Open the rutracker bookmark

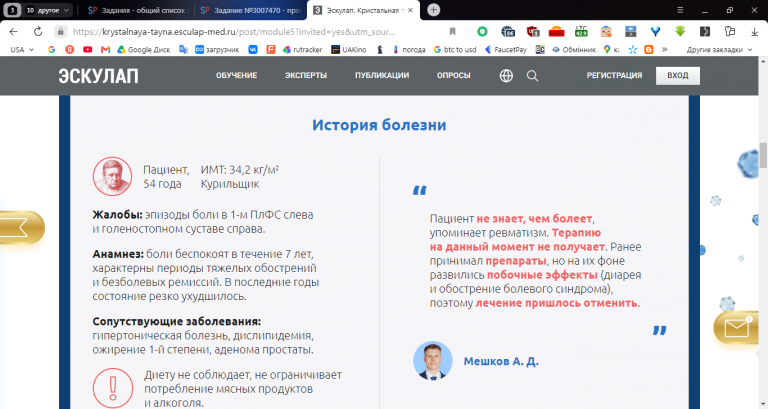pos(303,49)
